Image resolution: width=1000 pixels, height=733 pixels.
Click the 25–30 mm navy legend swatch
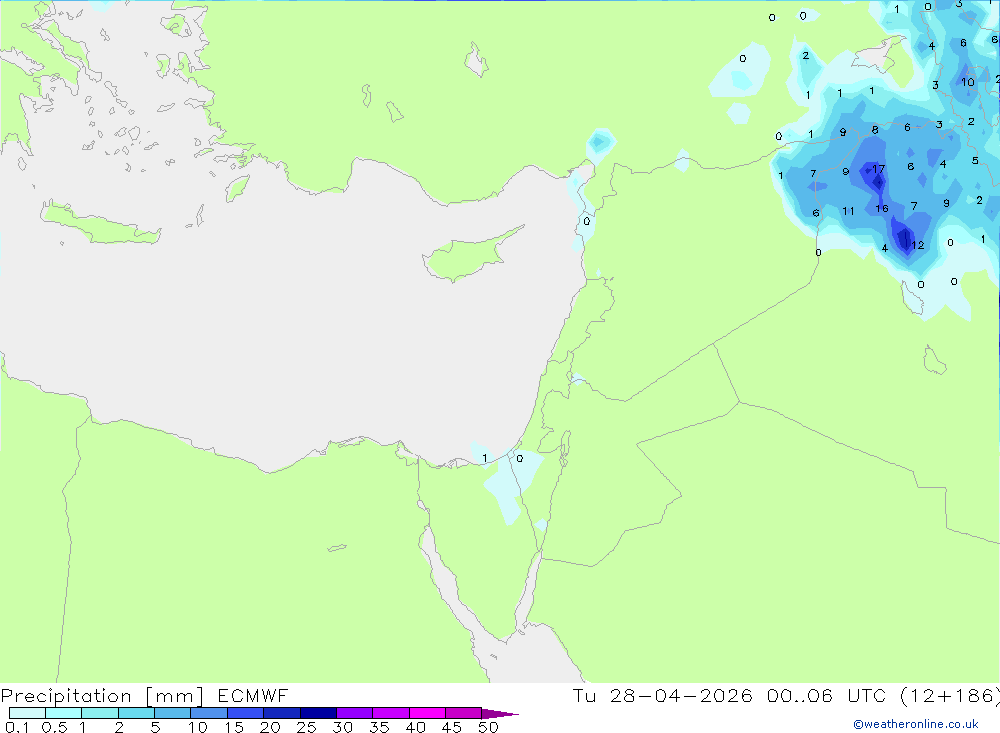click(x=318, y=713)
